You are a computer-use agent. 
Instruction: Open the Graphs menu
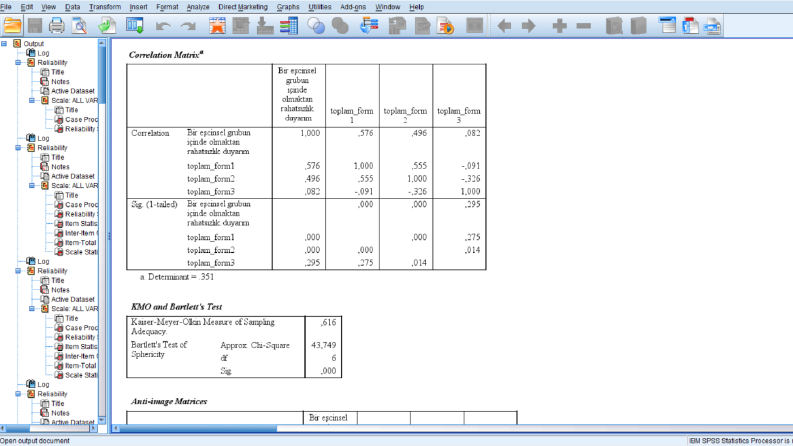coord(288,7)
